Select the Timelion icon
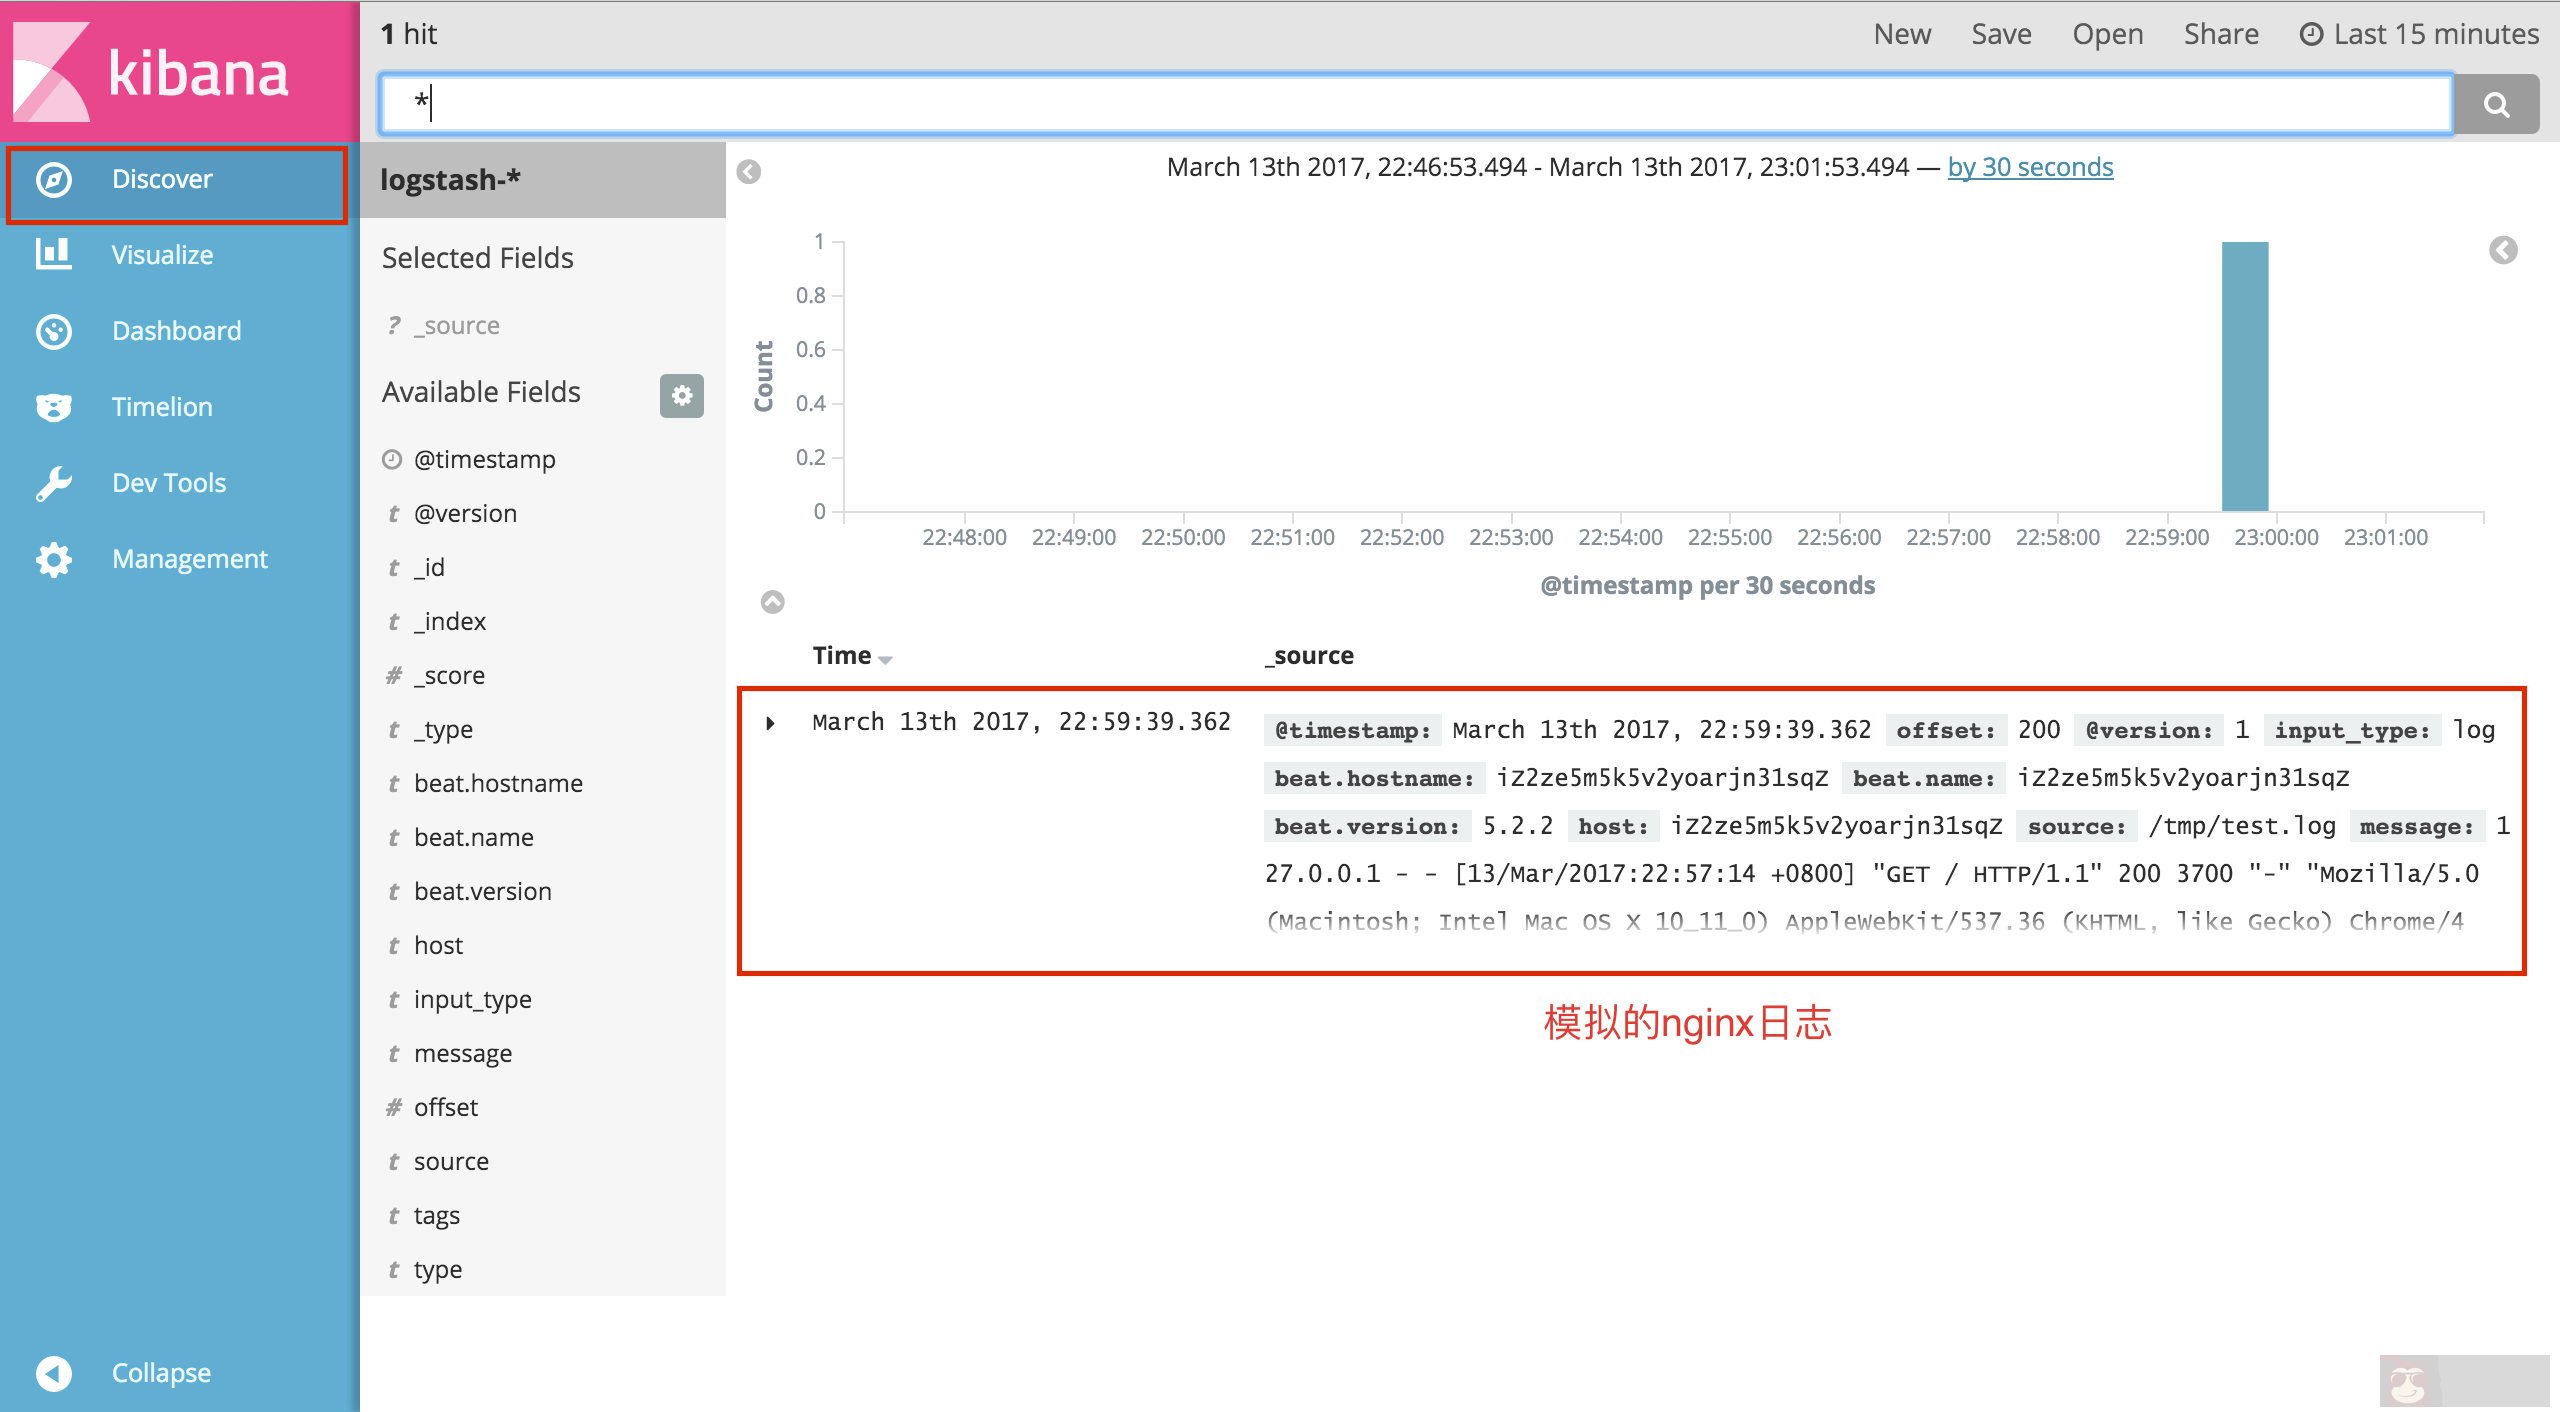Viewport: 2560px width, 1412px height. tap(53, 407)
